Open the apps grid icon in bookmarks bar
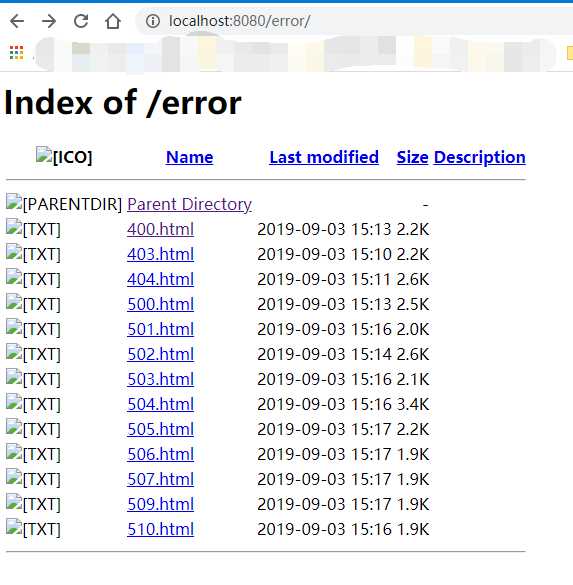The width and height of the screenshot is (573, 585). [x=16, y=53]
